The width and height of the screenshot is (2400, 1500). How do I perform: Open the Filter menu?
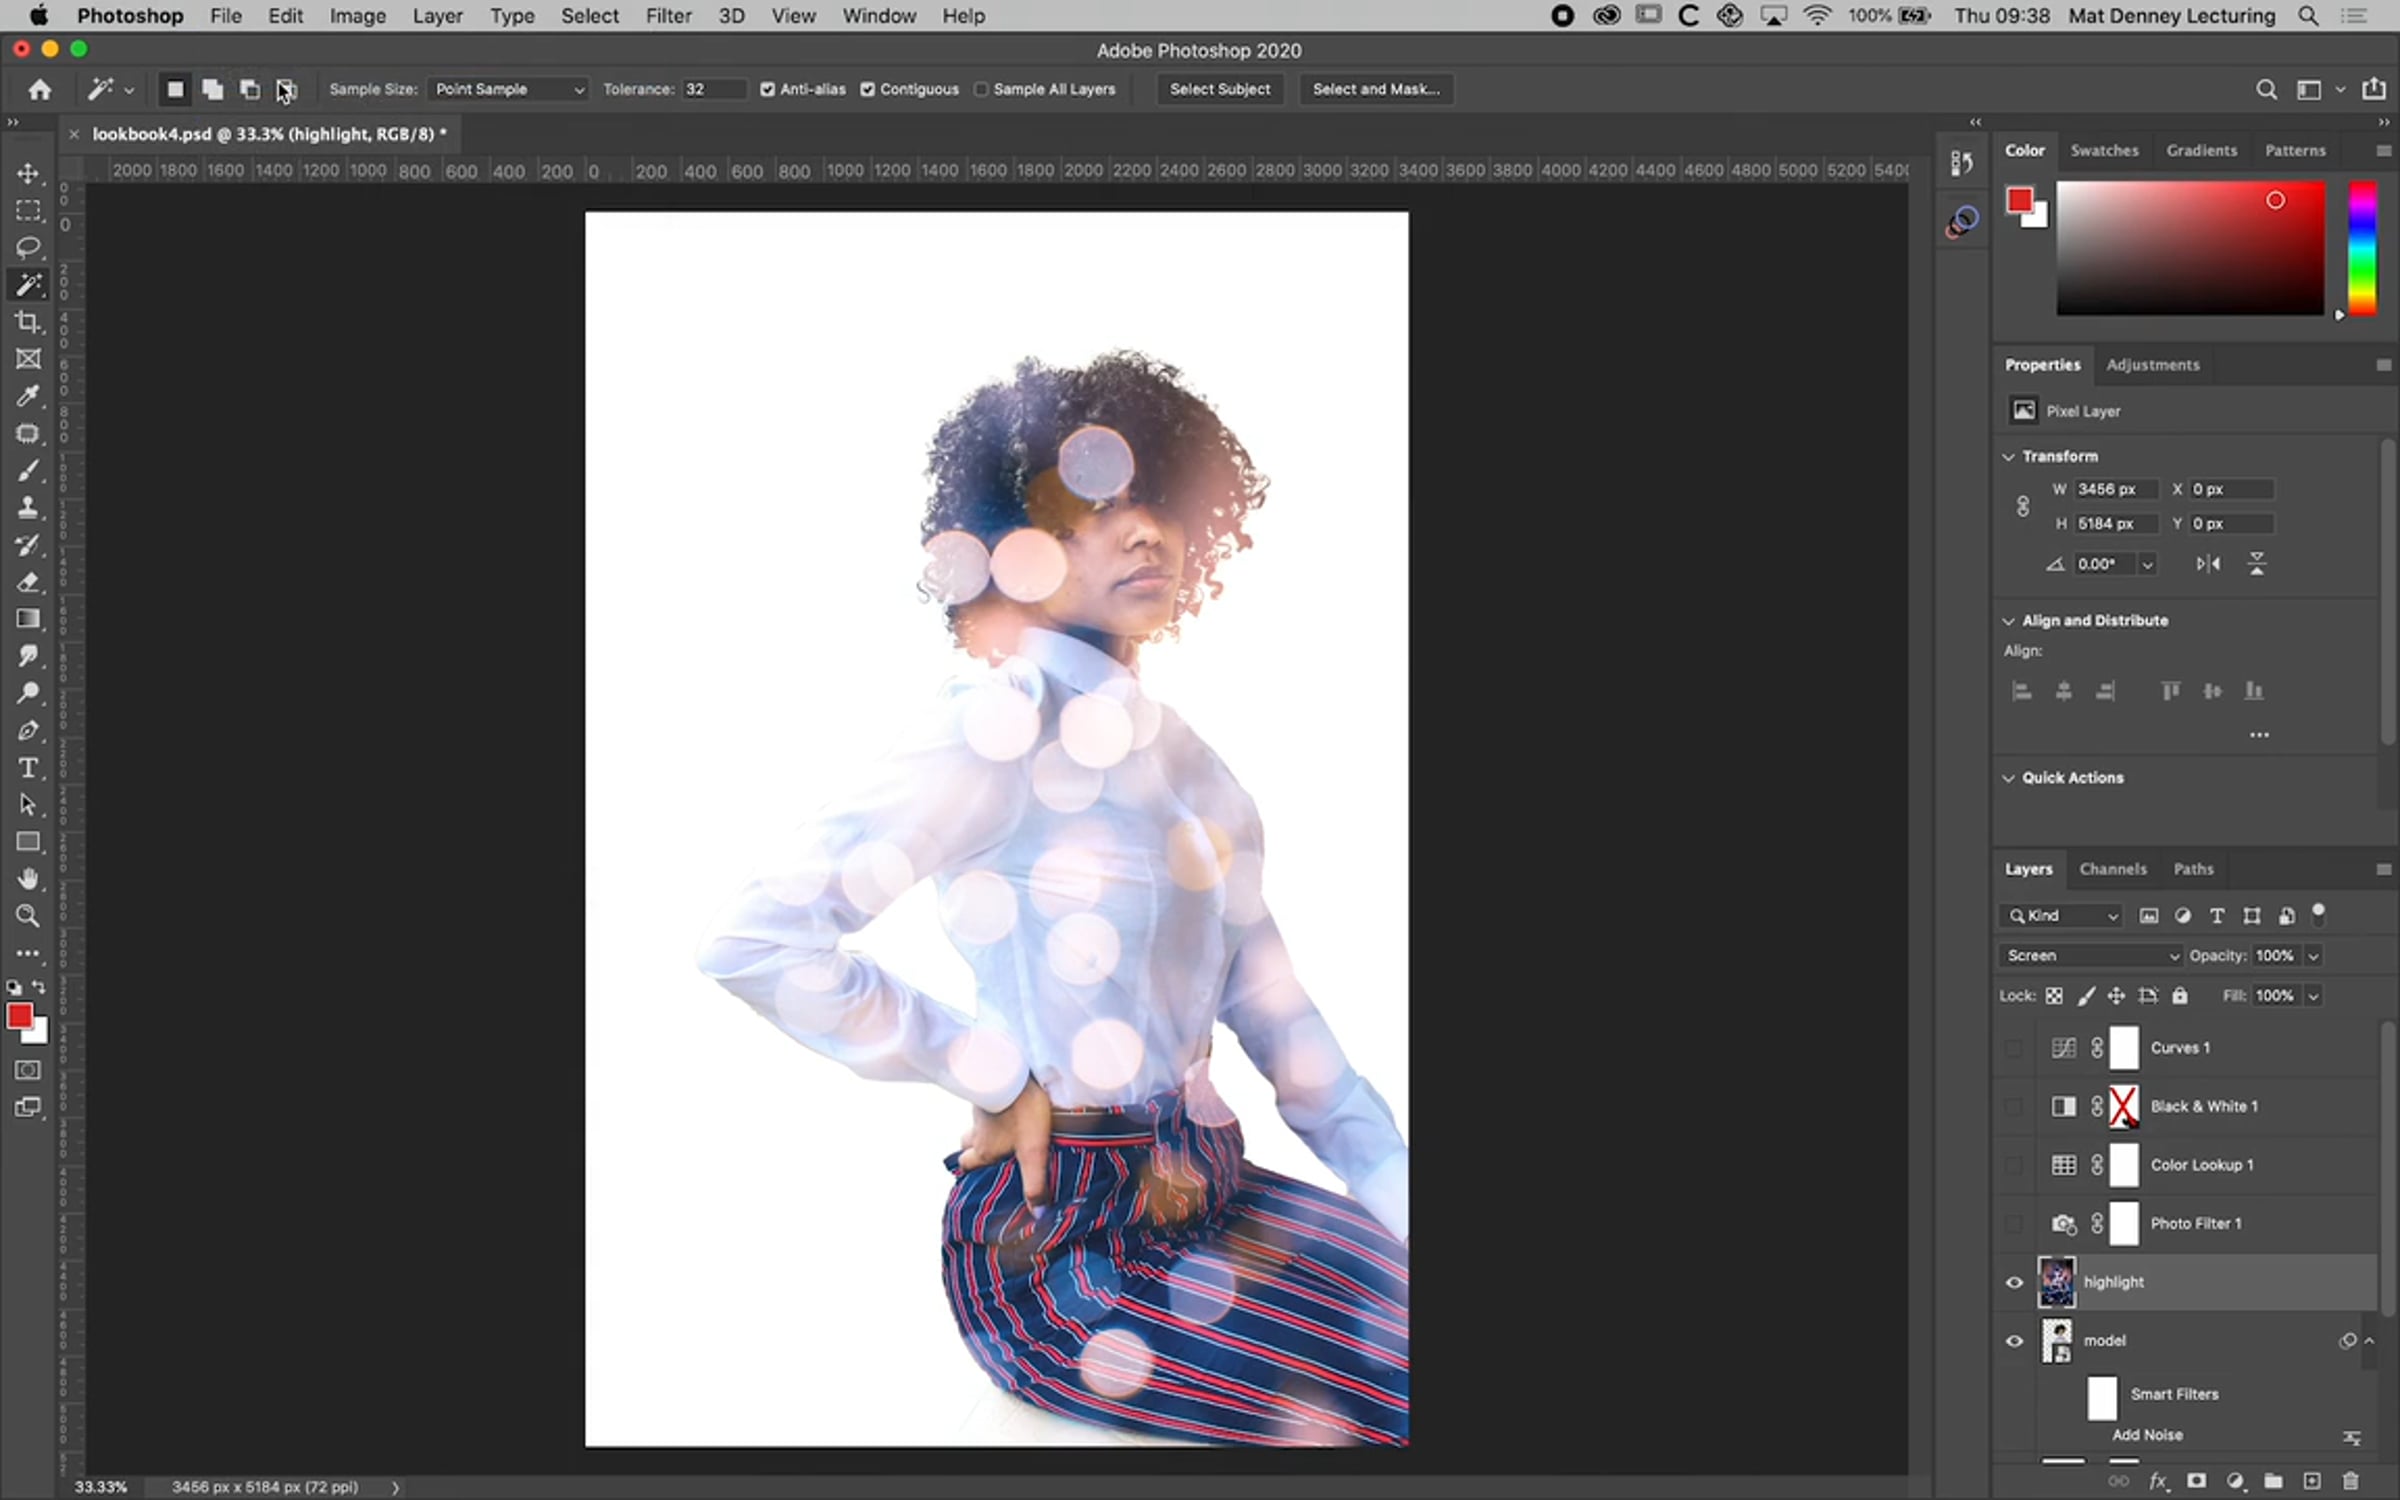[668, 16]
